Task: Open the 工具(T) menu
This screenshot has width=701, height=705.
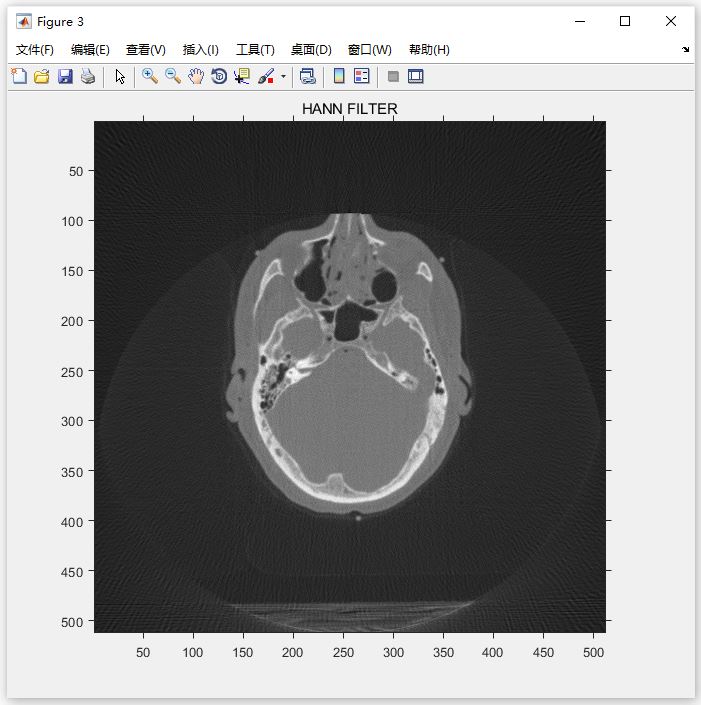Action: tap(255, 49)
